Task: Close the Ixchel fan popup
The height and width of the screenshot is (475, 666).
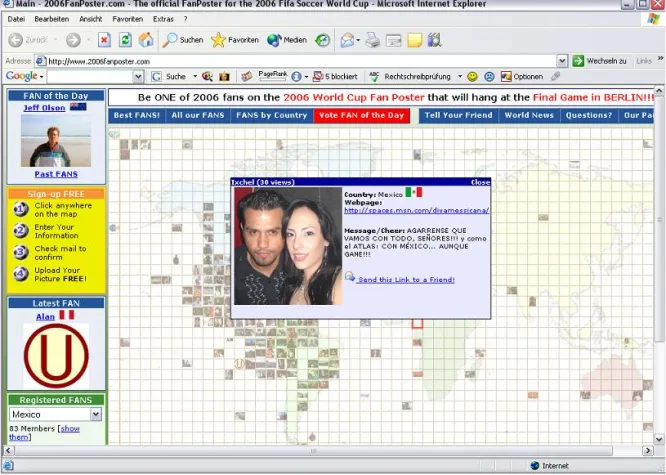Action: pyautogui.click(x=480, y=183)
